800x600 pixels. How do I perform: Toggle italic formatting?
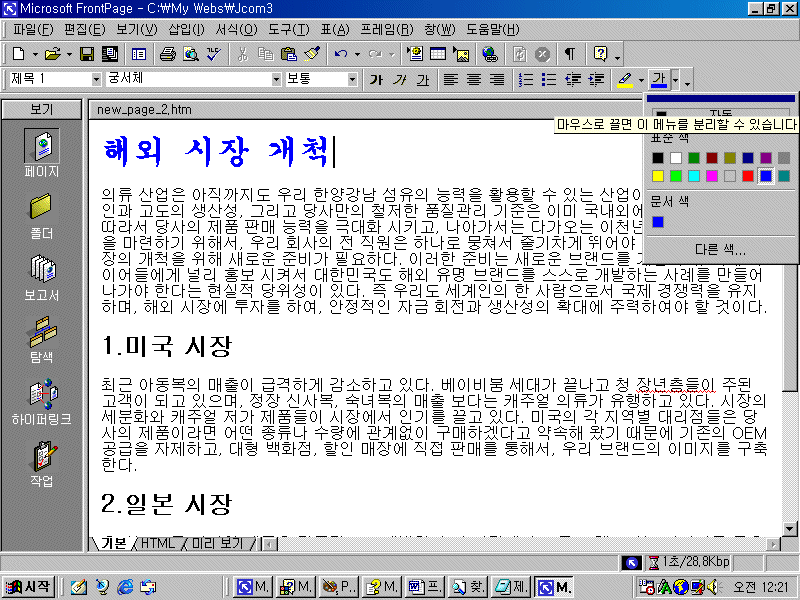[399, 80]
